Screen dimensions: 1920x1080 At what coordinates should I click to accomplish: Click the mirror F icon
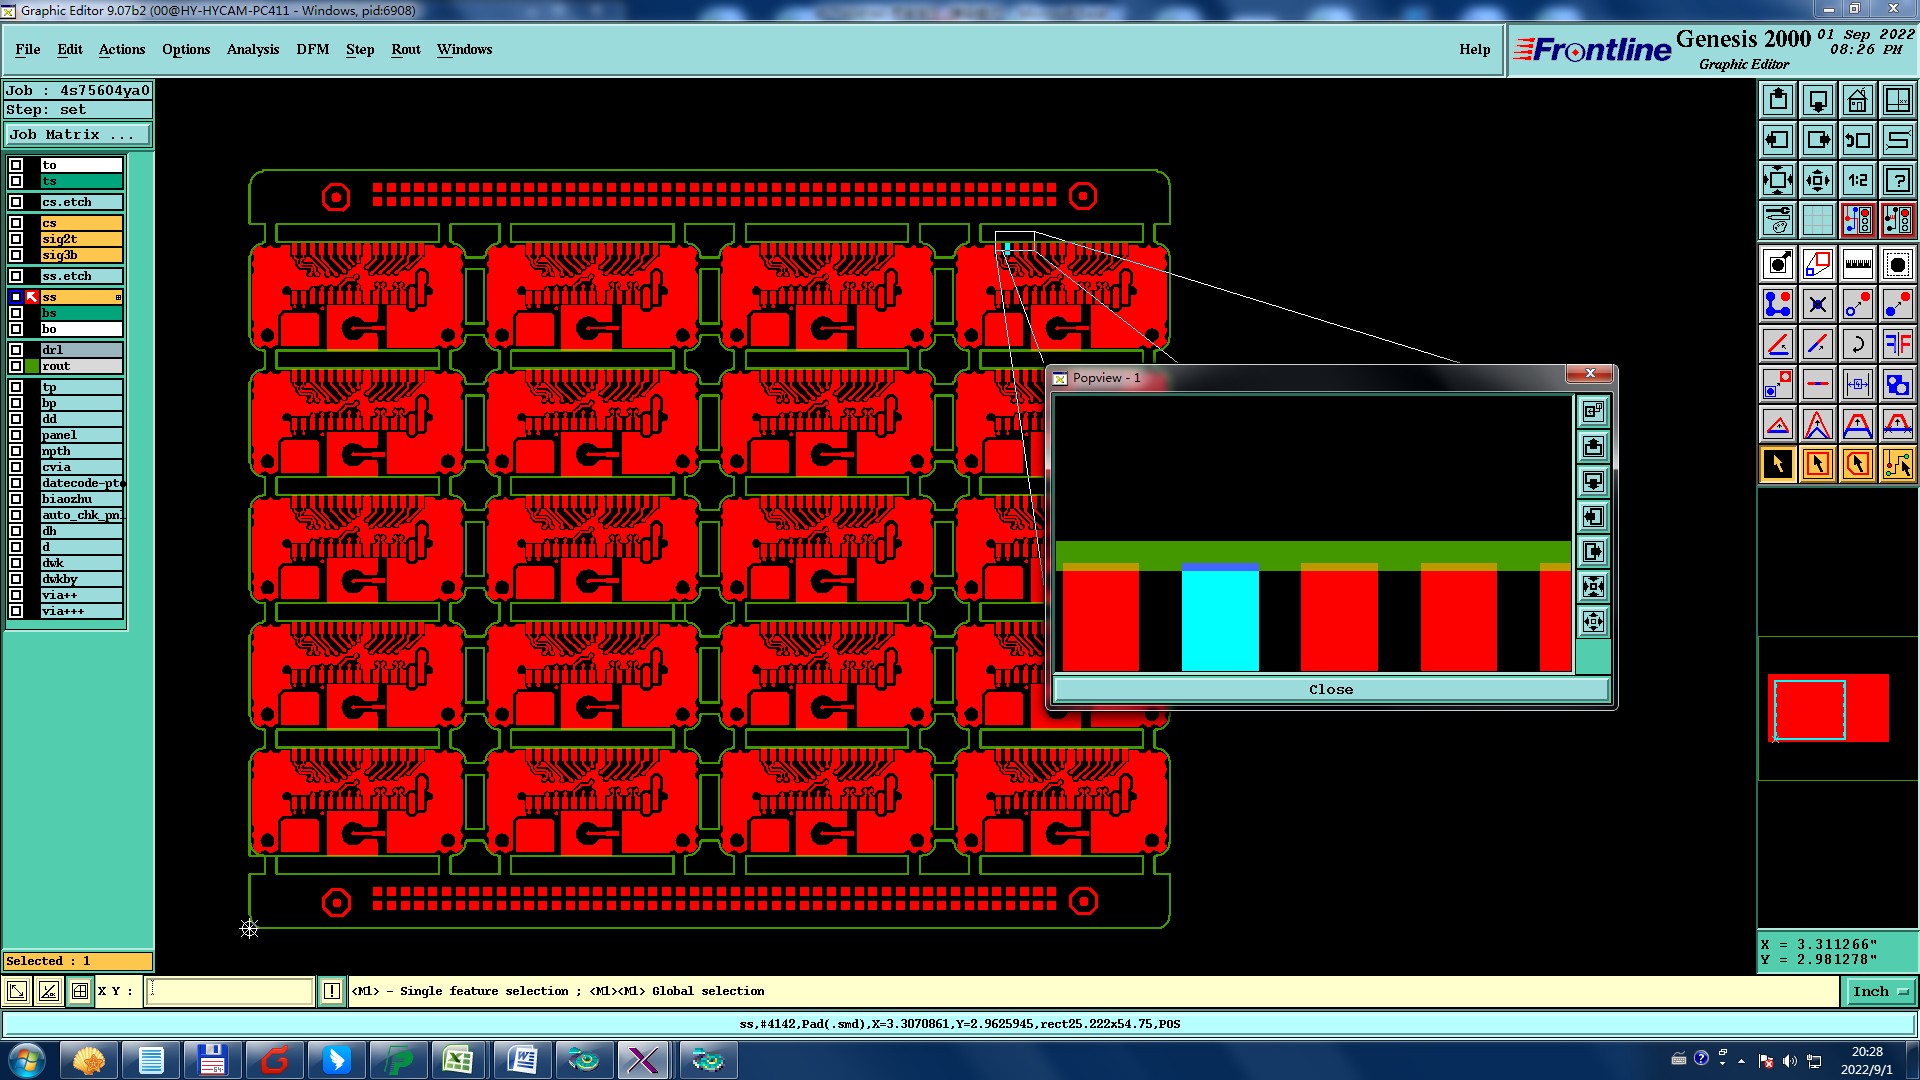click(x=1897, y=344)
